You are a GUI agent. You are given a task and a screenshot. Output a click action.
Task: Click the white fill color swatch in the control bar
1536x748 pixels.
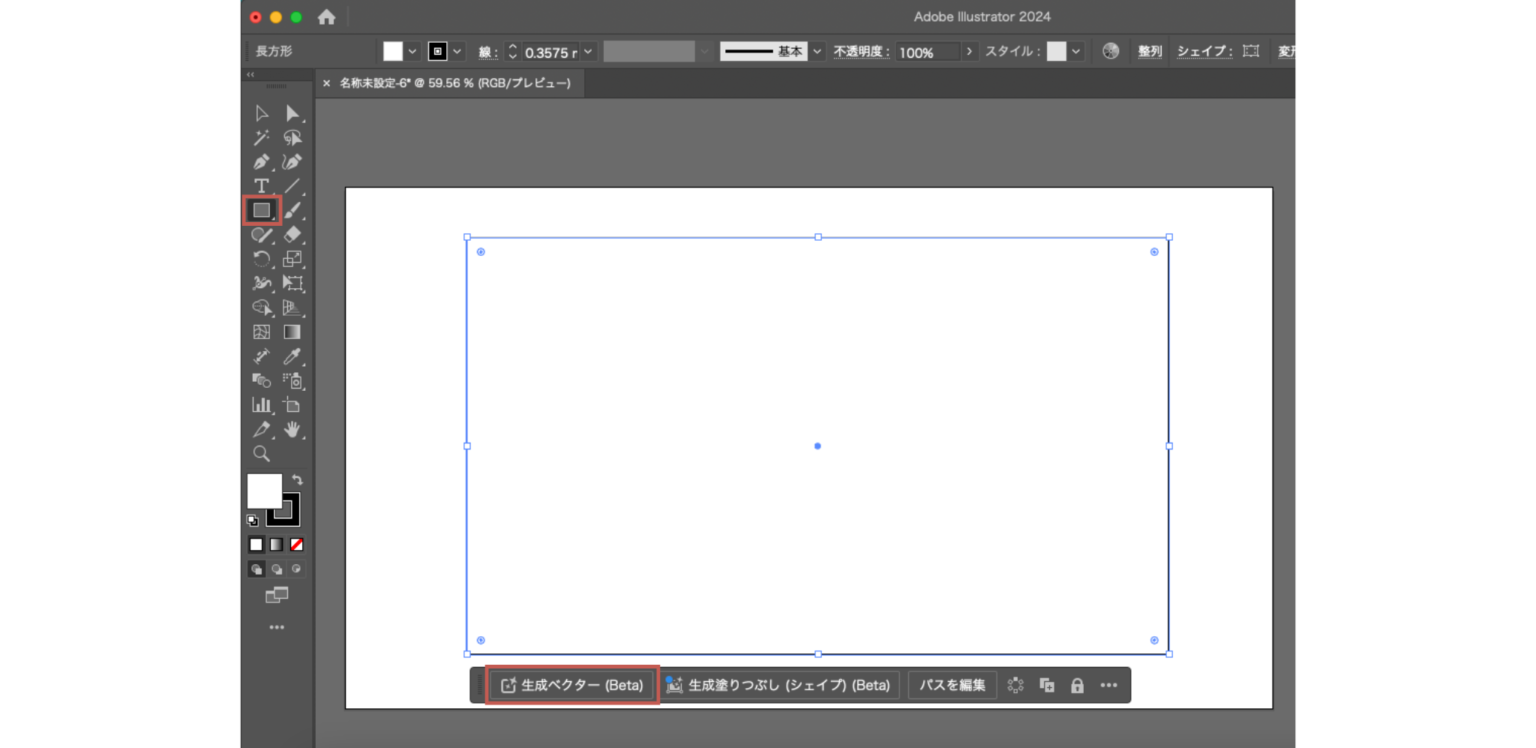(x=392, y=51)
